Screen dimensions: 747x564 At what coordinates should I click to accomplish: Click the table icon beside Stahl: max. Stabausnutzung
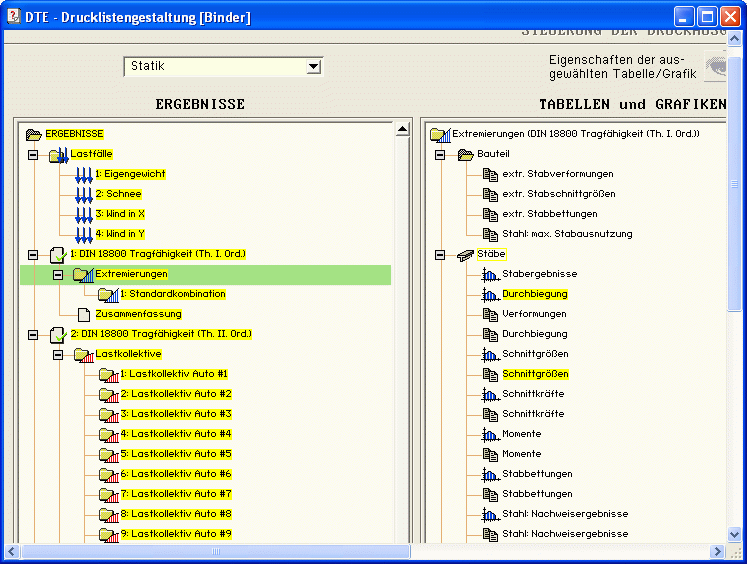click(x=490, y=234)
